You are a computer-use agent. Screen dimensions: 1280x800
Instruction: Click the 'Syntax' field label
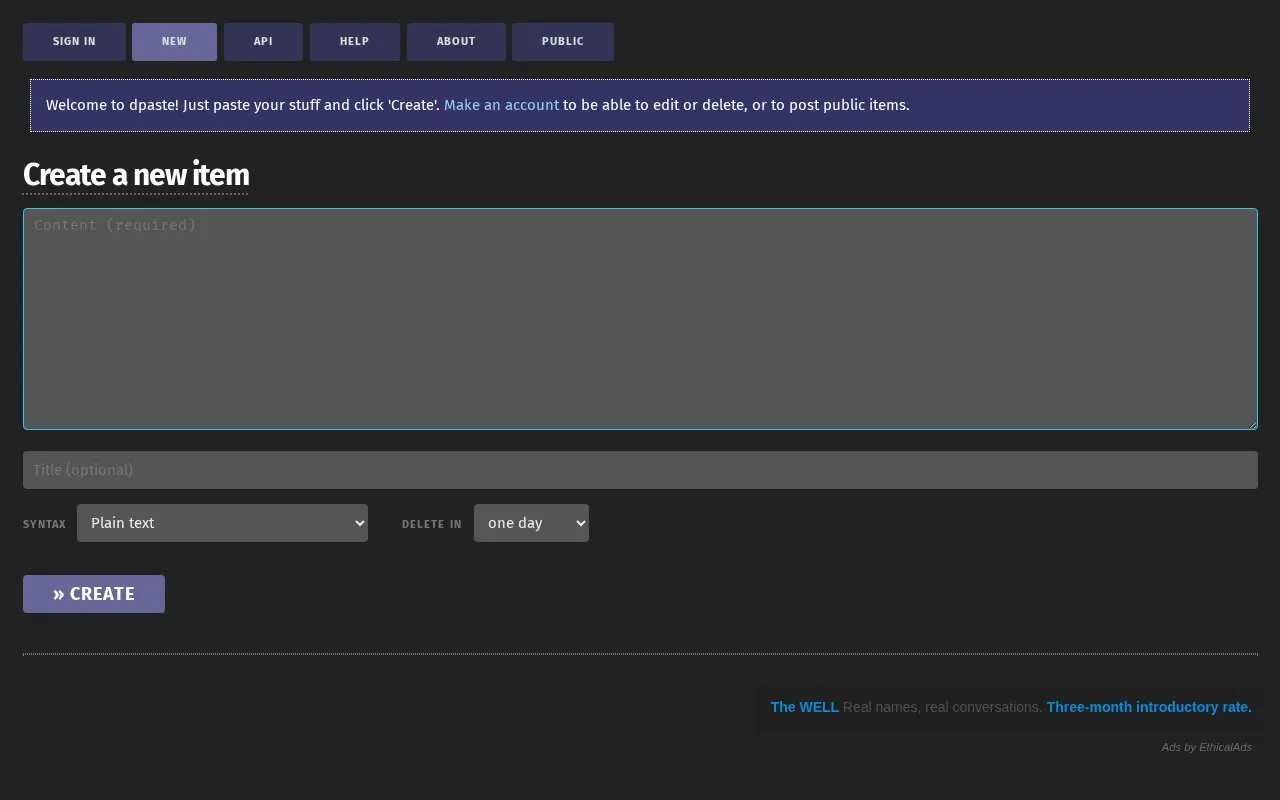coord(44,524)
